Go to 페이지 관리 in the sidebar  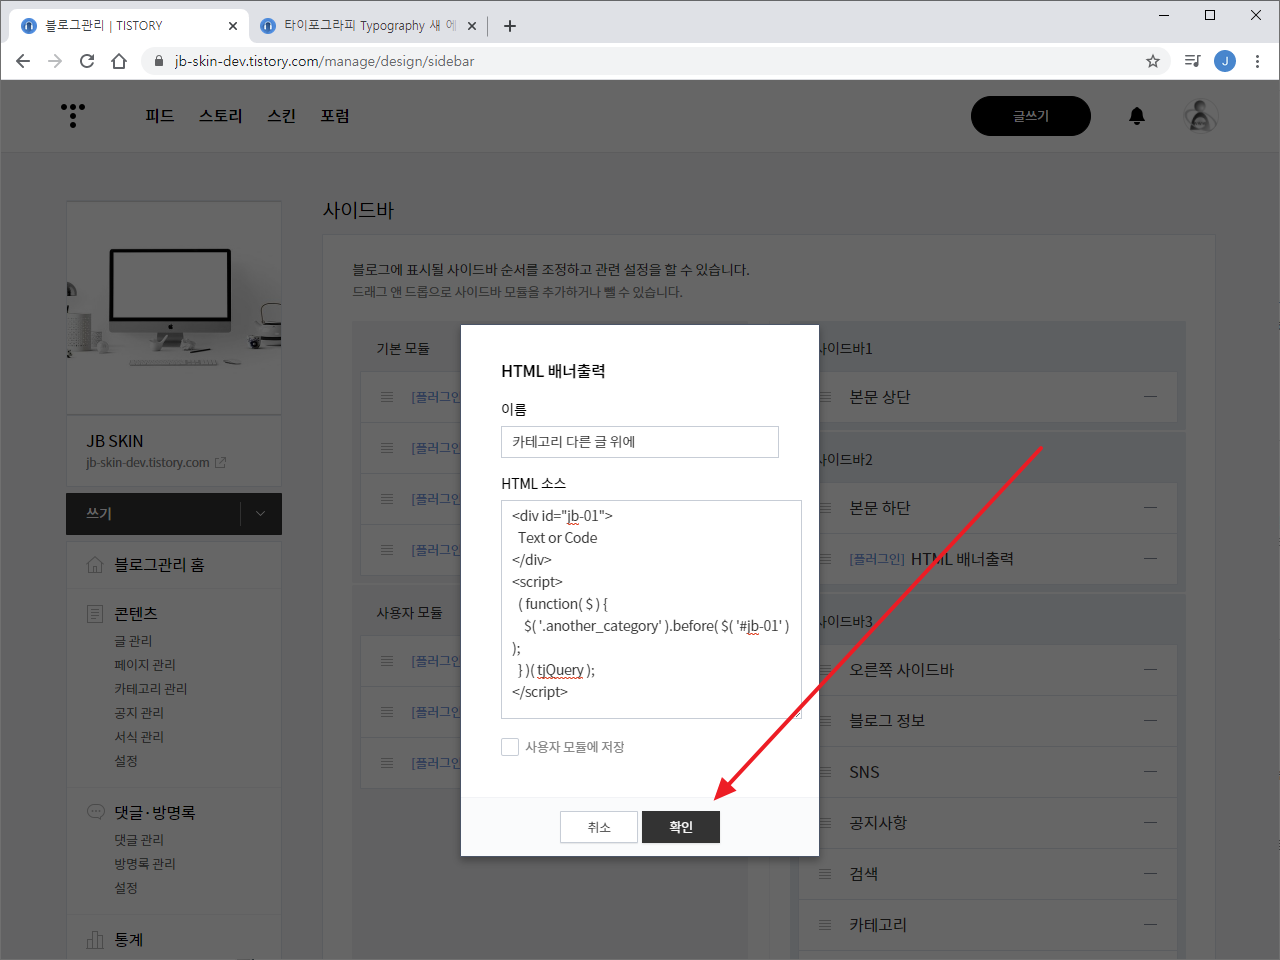(145, 665)
